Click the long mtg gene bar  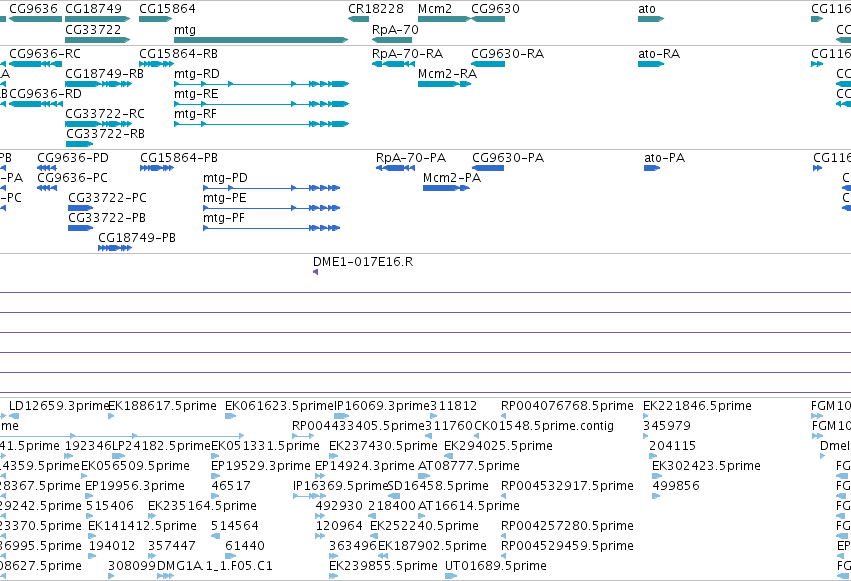261,40
